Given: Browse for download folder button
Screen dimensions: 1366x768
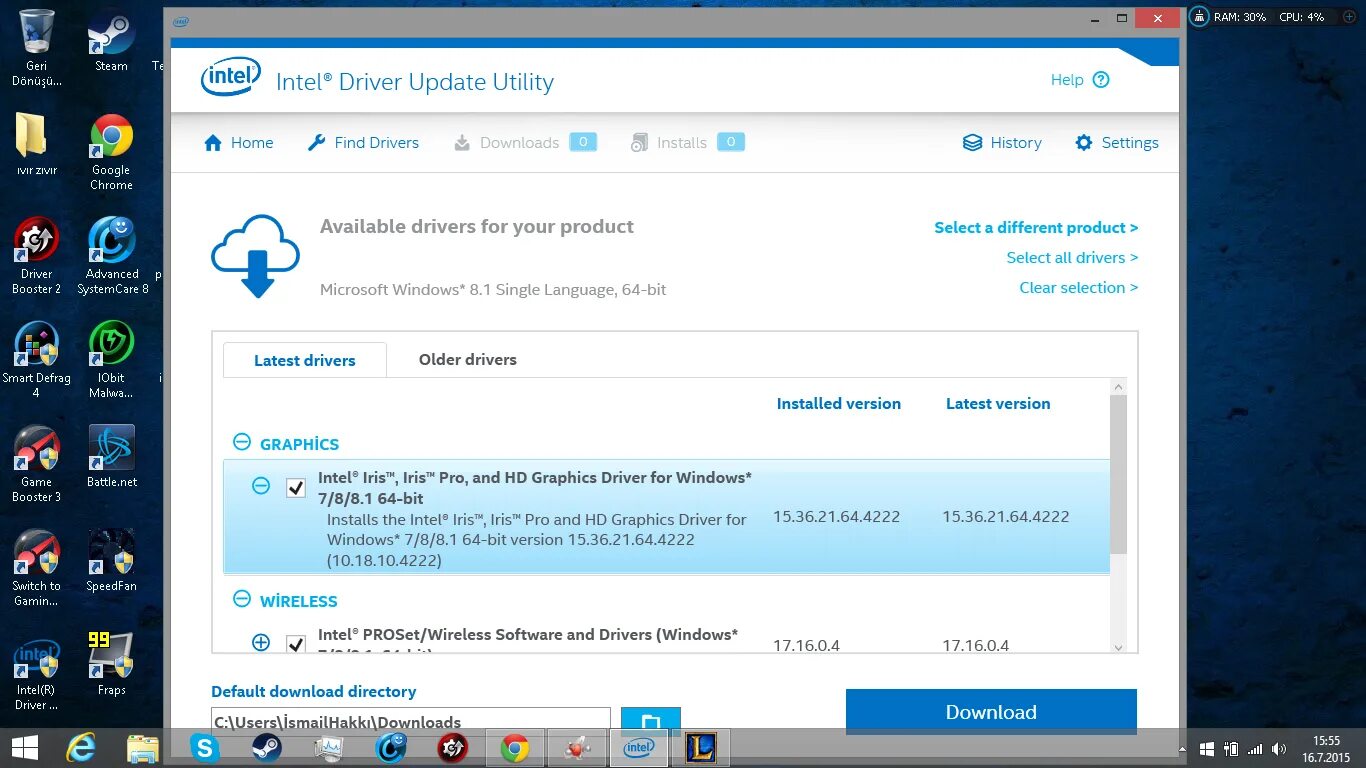Looking at the screenshot, I should click(x=651, y=720).
